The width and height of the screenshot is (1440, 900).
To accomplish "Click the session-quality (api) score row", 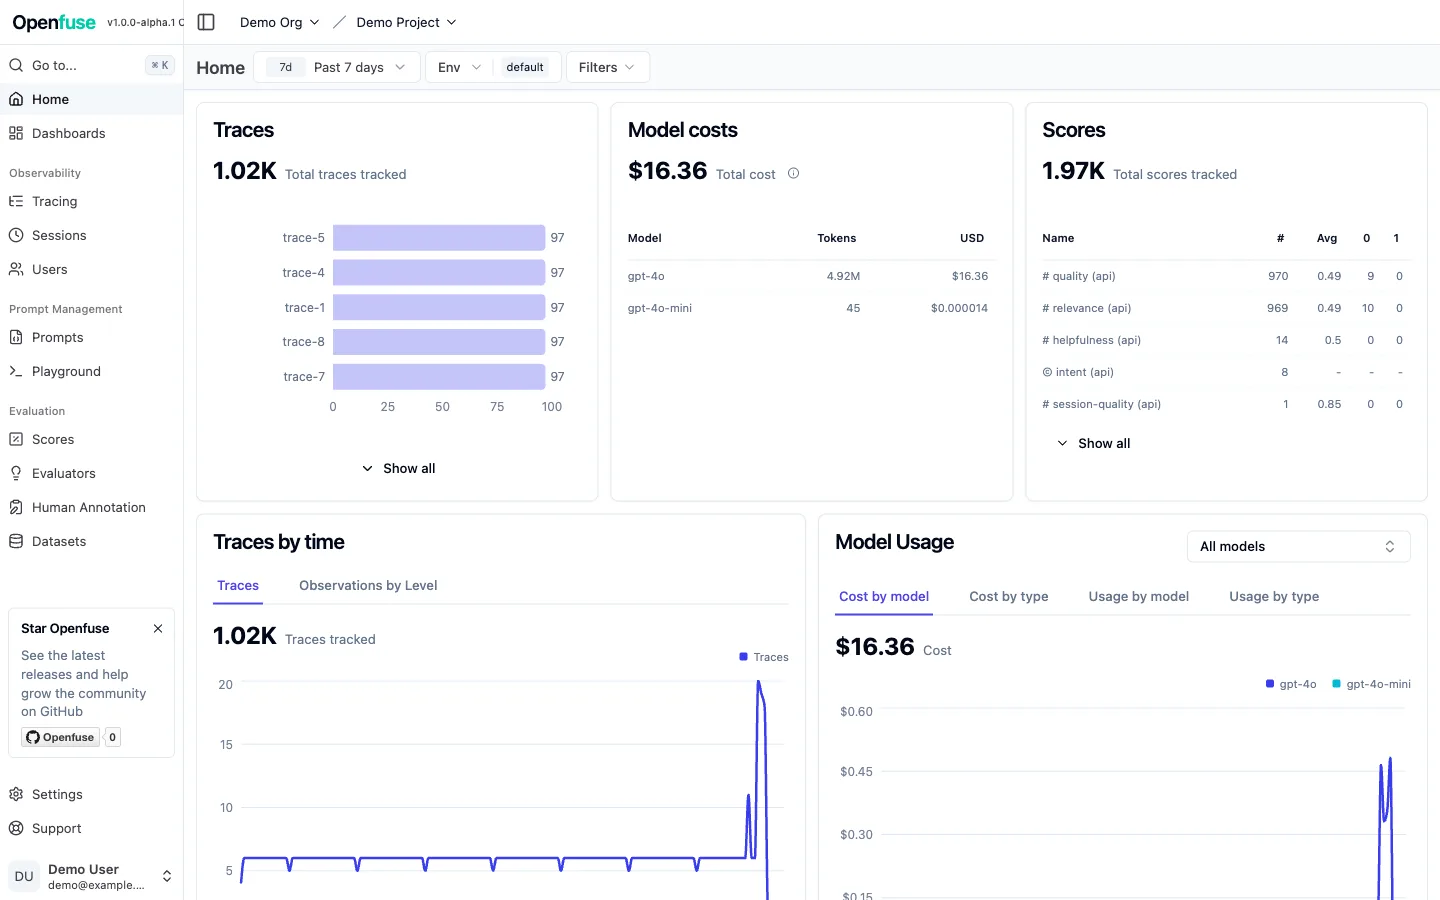I will click(1226, 404).
